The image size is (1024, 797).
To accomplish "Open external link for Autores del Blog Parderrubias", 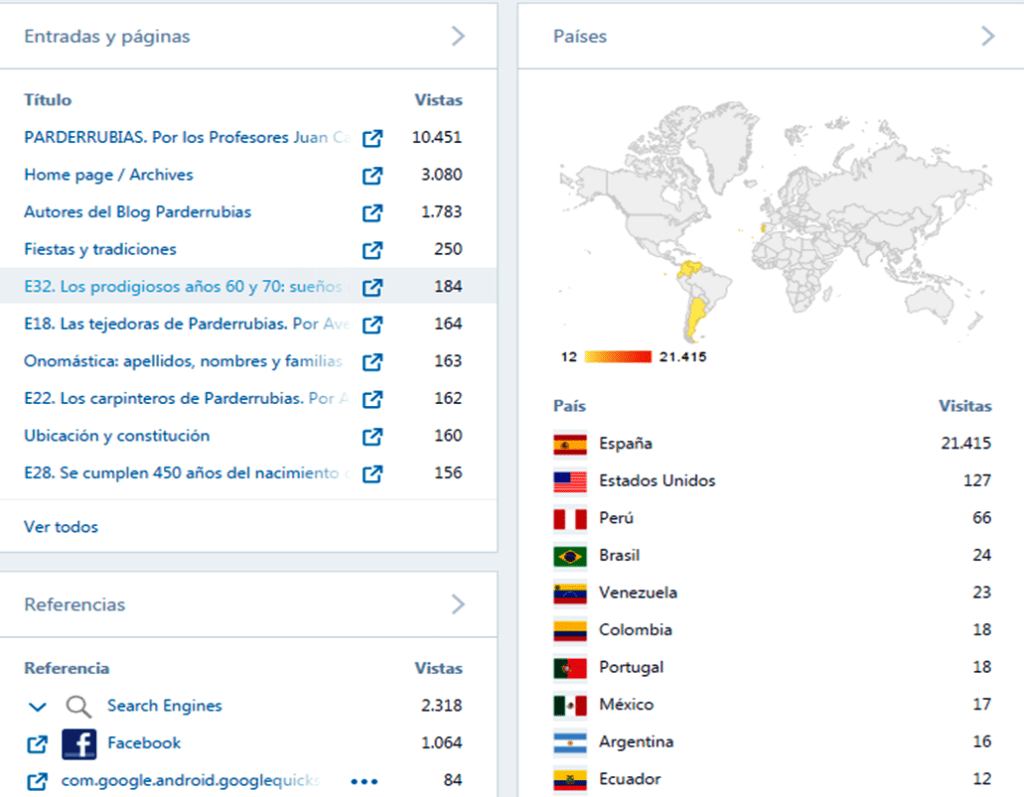I will (x=372, y=213).
